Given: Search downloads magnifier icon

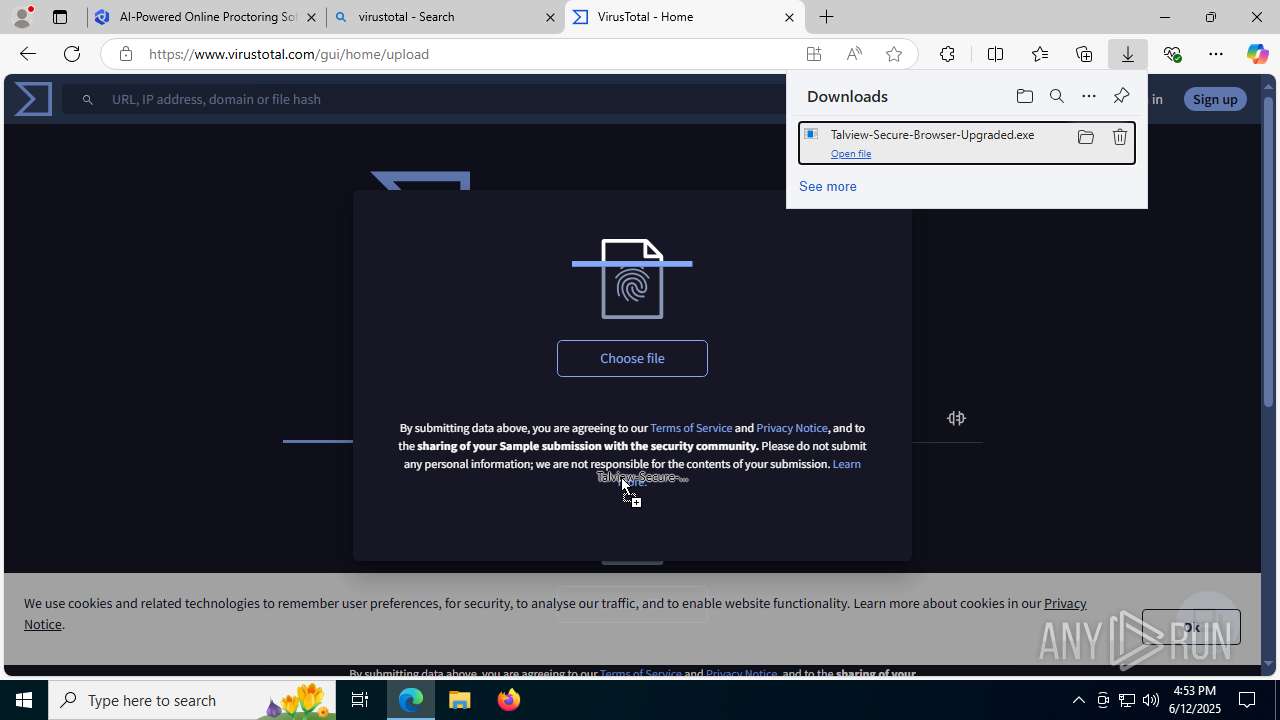Looking at the screenshot, I should point(1057,96).
